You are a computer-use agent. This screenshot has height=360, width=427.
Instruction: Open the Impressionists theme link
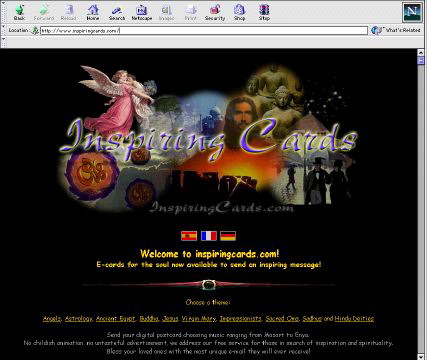pos(241,318)
